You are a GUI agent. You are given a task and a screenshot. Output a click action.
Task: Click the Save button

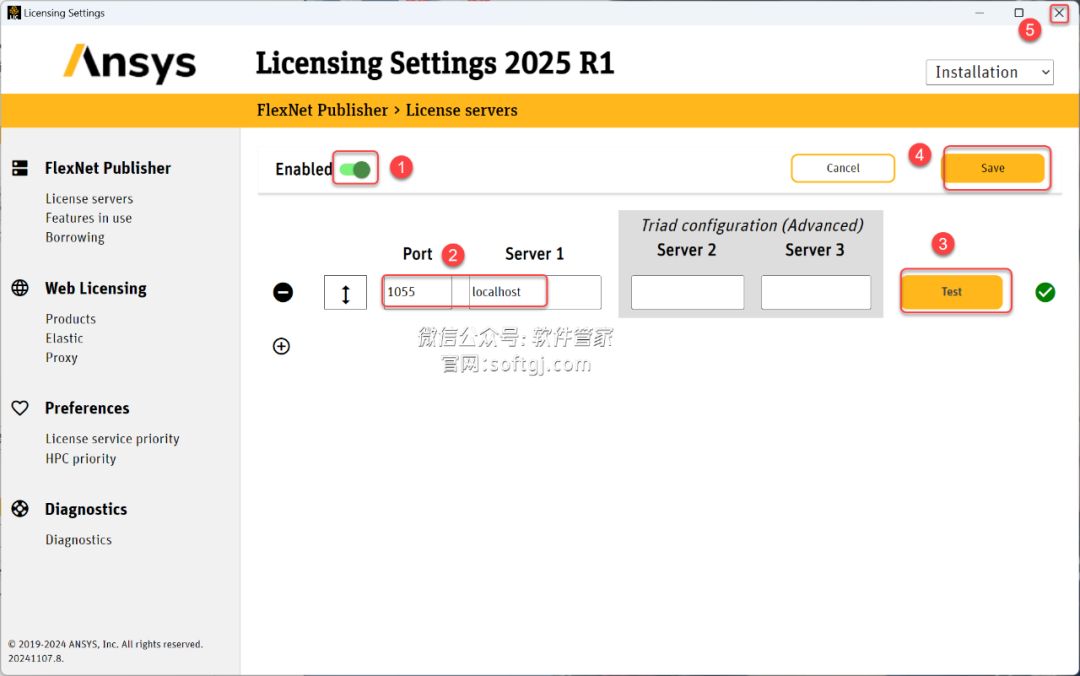993,168
